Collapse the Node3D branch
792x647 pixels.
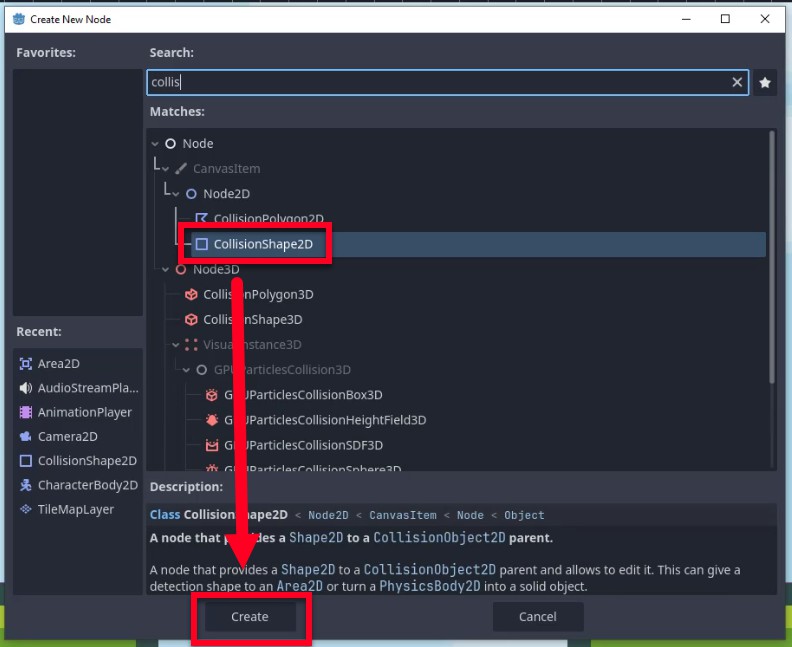click(x=166, y=270)
